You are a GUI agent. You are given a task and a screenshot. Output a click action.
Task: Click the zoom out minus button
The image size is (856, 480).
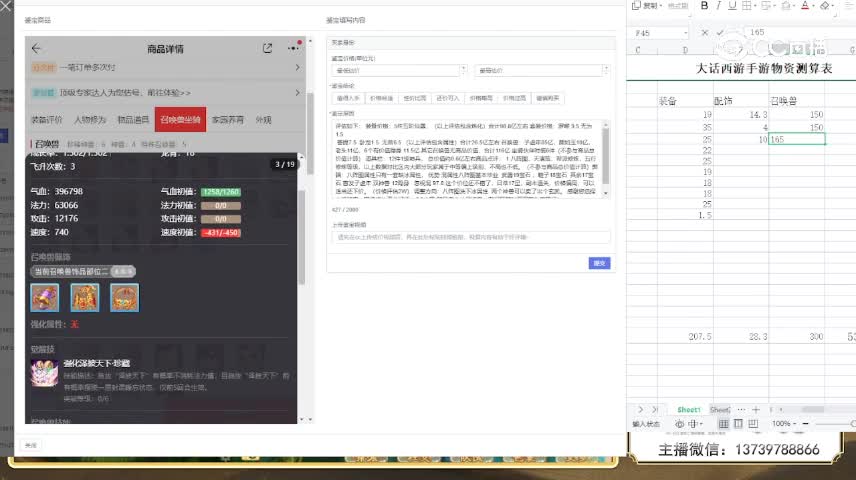coord(805,424)
